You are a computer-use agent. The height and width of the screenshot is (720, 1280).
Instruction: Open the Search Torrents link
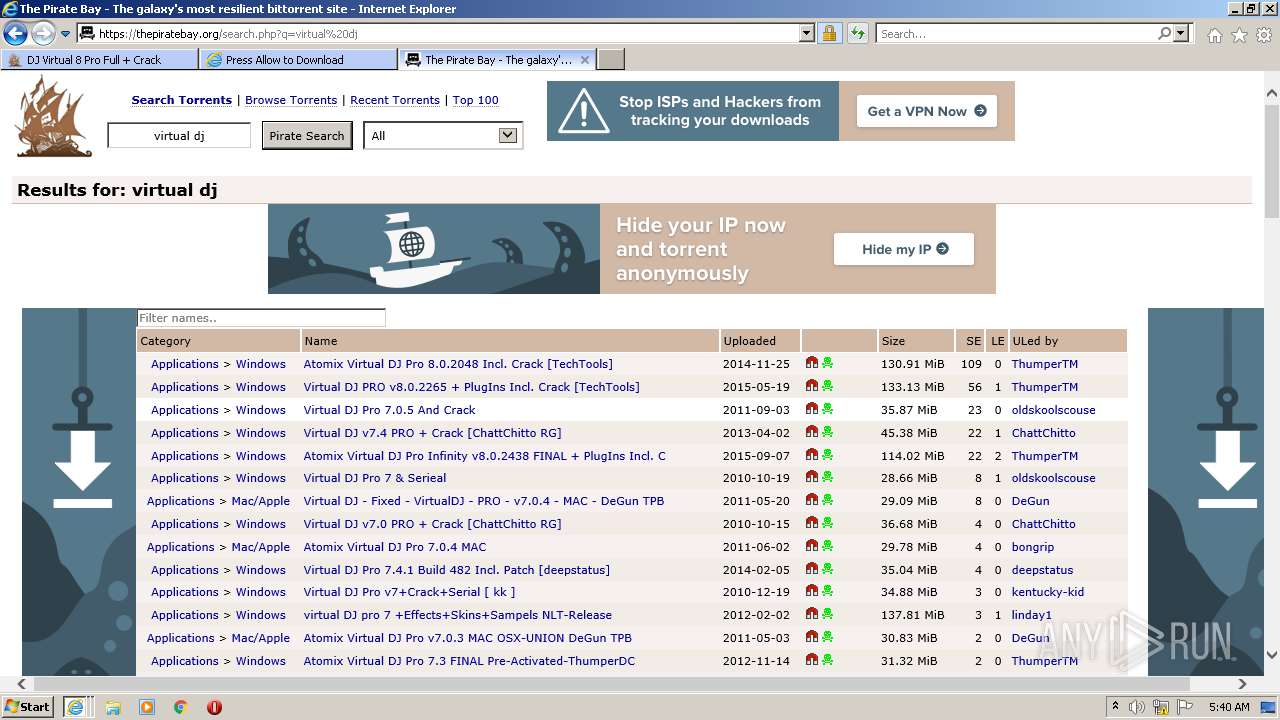tap(181, 100)
